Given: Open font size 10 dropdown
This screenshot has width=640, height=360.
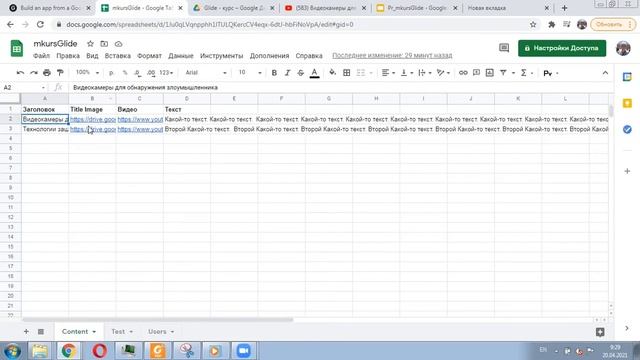Looking at the screenshot, I should 250,73.
